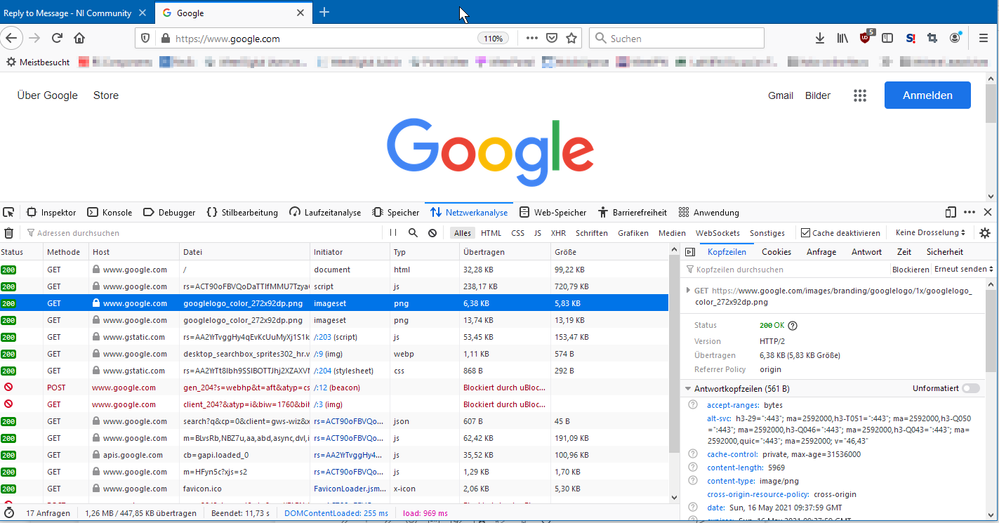Save page to Pocket
Image resolution: width=999 pixels, height=523 pixels.
[x=552, y=38]
